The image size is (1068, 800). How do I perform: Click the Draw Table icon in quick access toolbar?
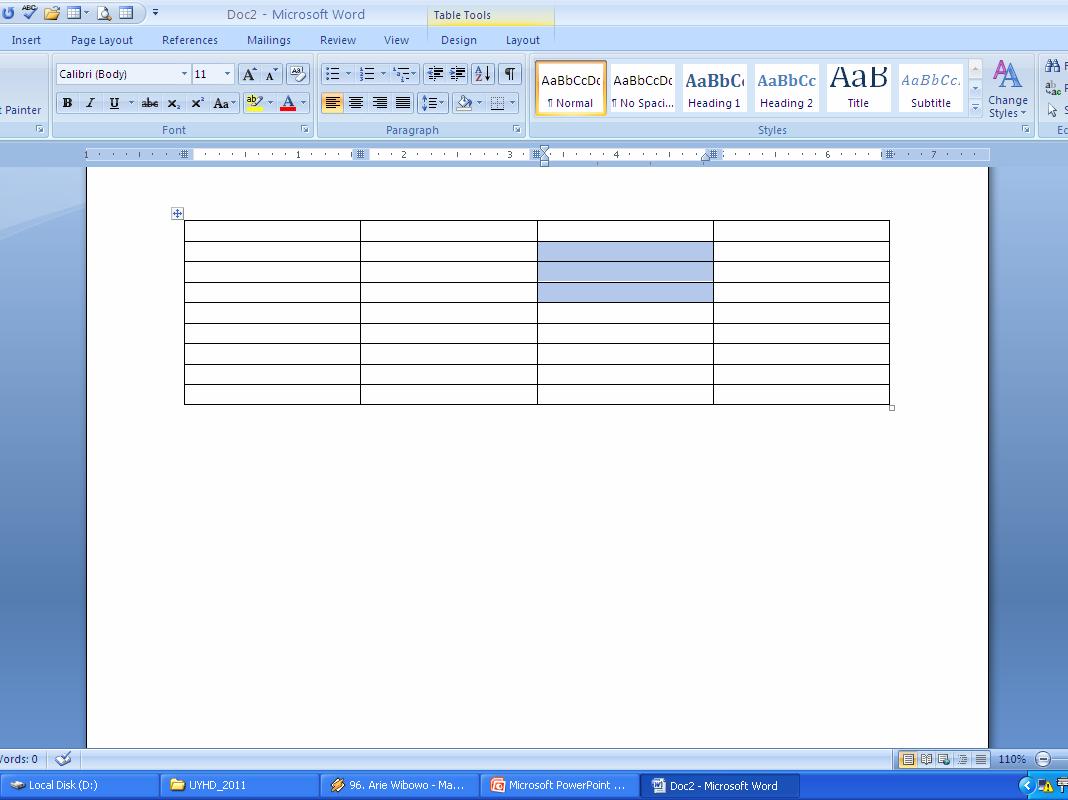click(126, 13)
